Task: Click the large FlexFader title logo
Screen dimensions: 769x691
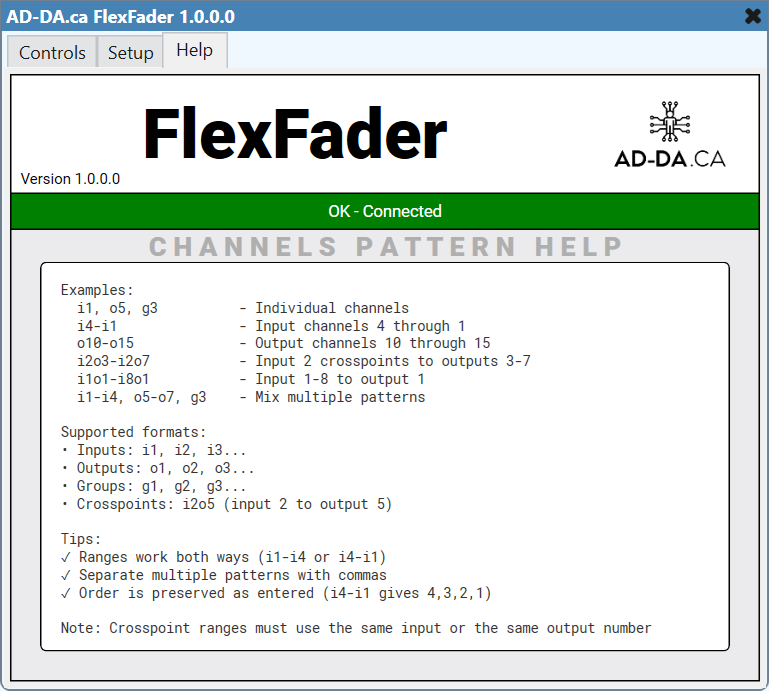Action: (x=295, y=134)
